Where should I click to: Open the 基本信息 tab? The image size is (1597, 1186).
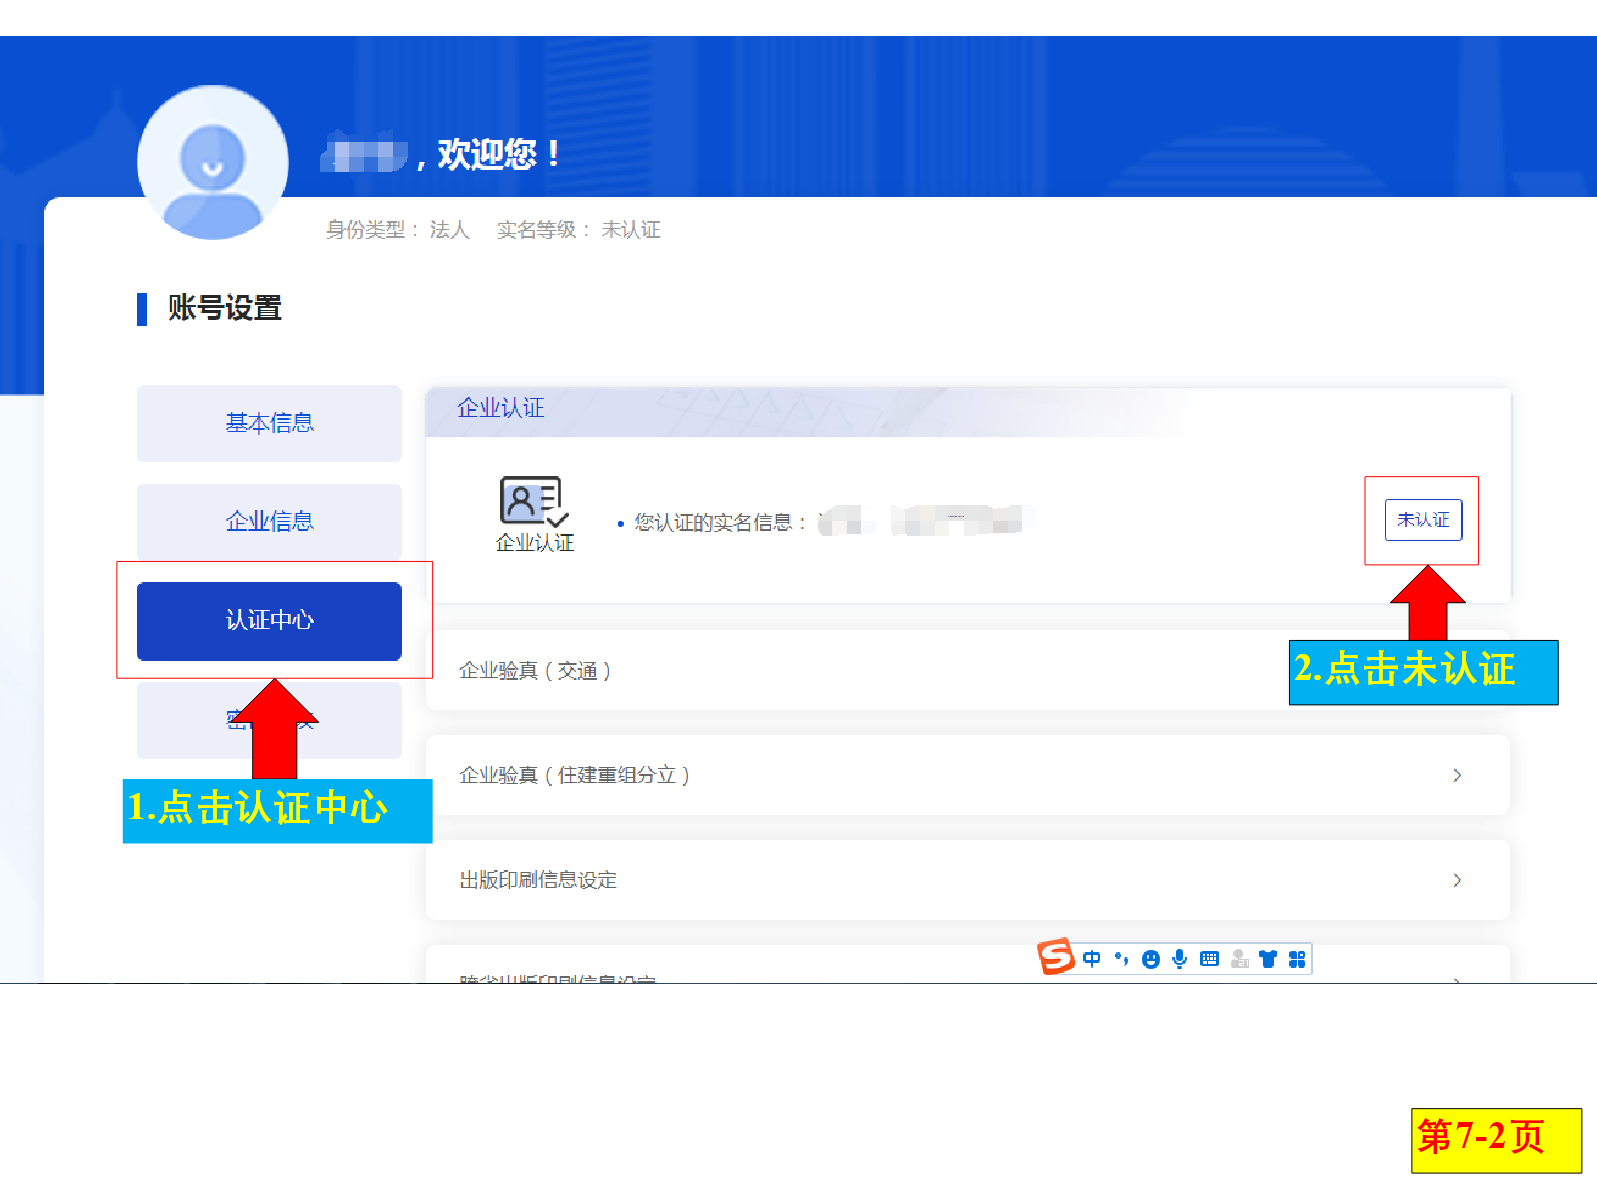269,423
